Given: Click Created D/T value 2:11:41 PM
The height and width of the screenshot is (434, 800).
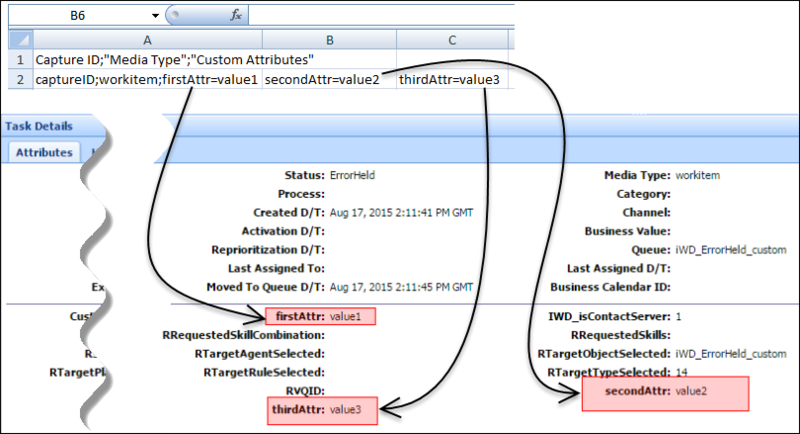Looking at the screenshot, I should point(401,213).
